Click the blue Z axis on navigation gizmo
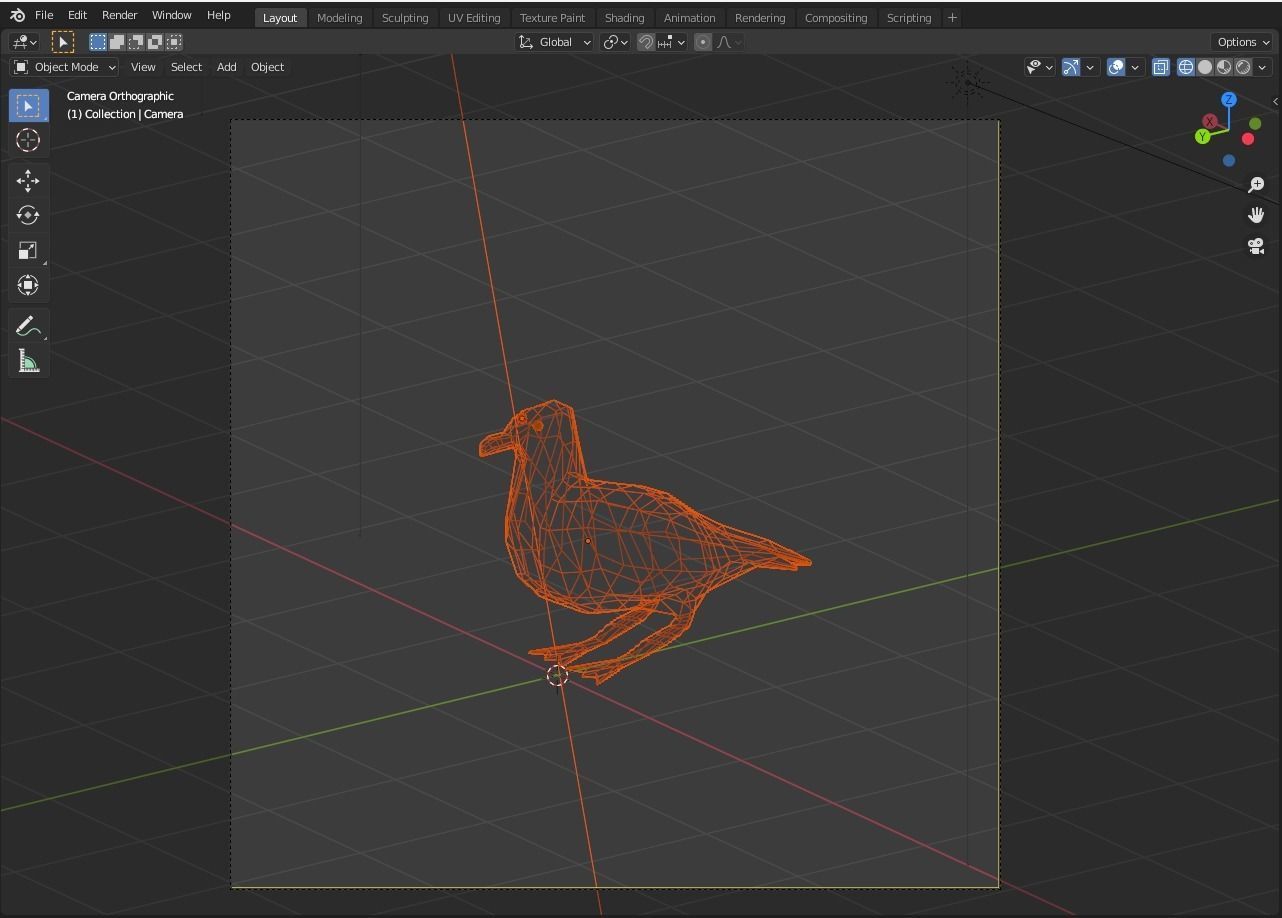The width and height of the screenshot is (1282, 918). coord(1229,100)
